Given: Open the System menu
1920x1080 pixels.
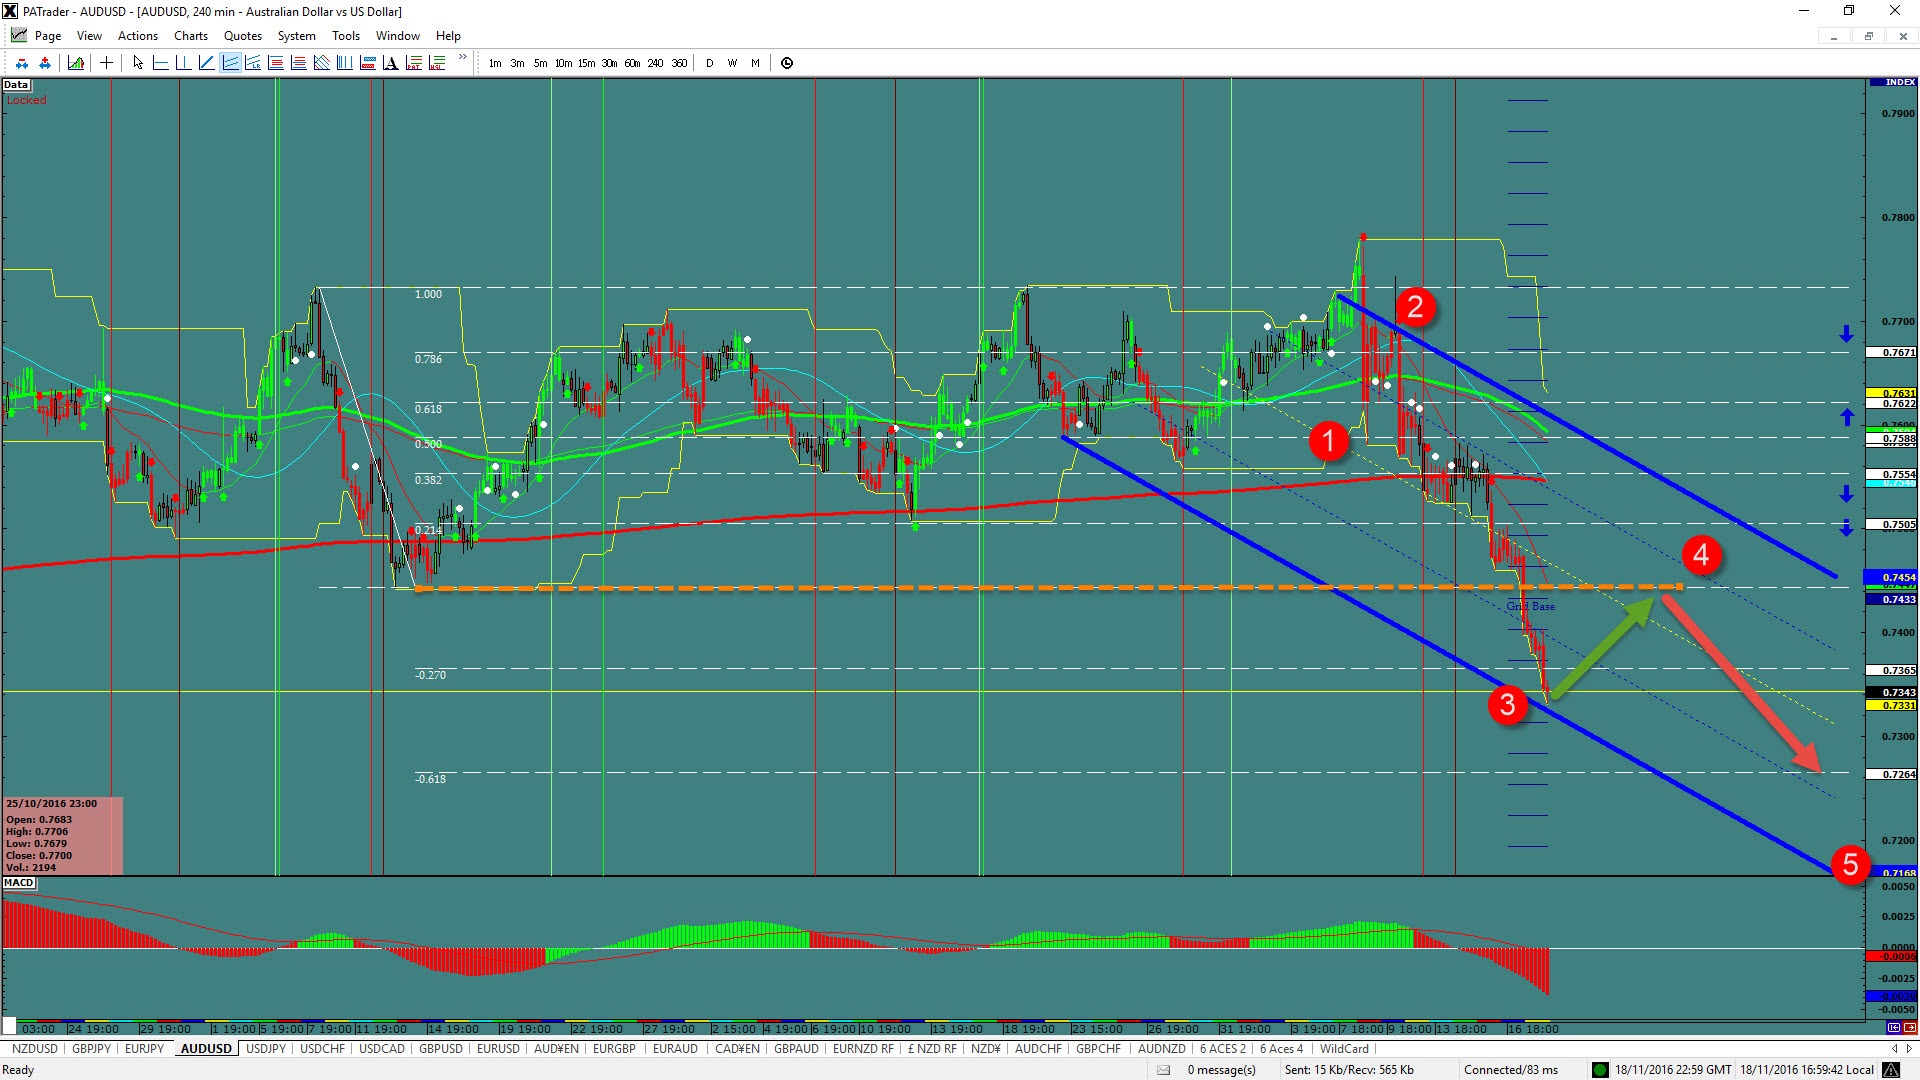Looking at the screenshot, I should (297, 35).
